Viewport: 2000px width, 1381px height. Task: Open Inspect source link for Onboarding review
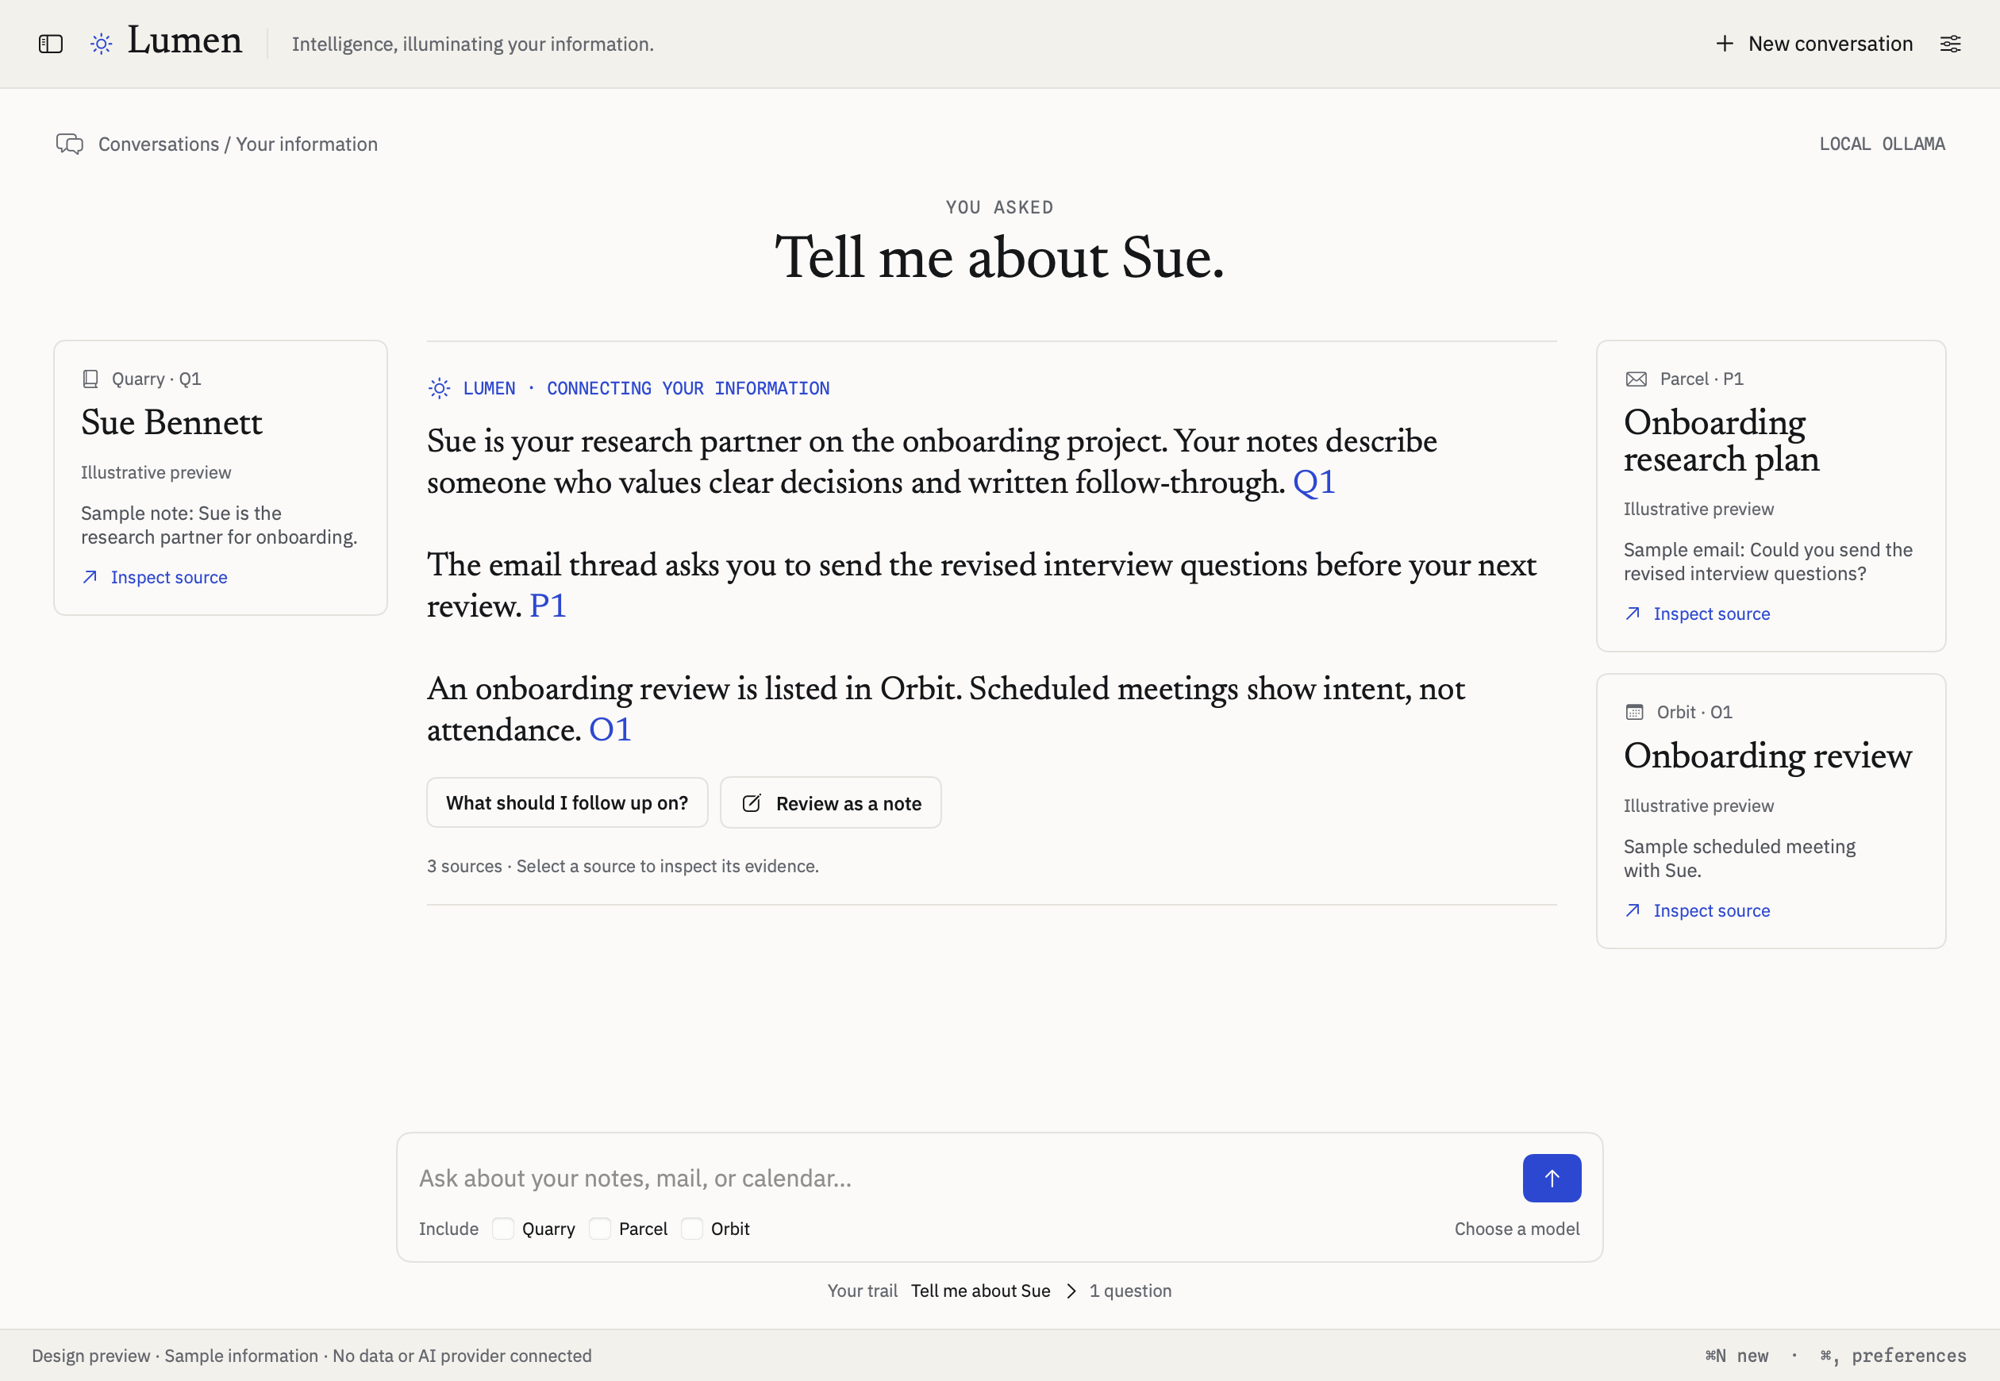(1697, 911)
